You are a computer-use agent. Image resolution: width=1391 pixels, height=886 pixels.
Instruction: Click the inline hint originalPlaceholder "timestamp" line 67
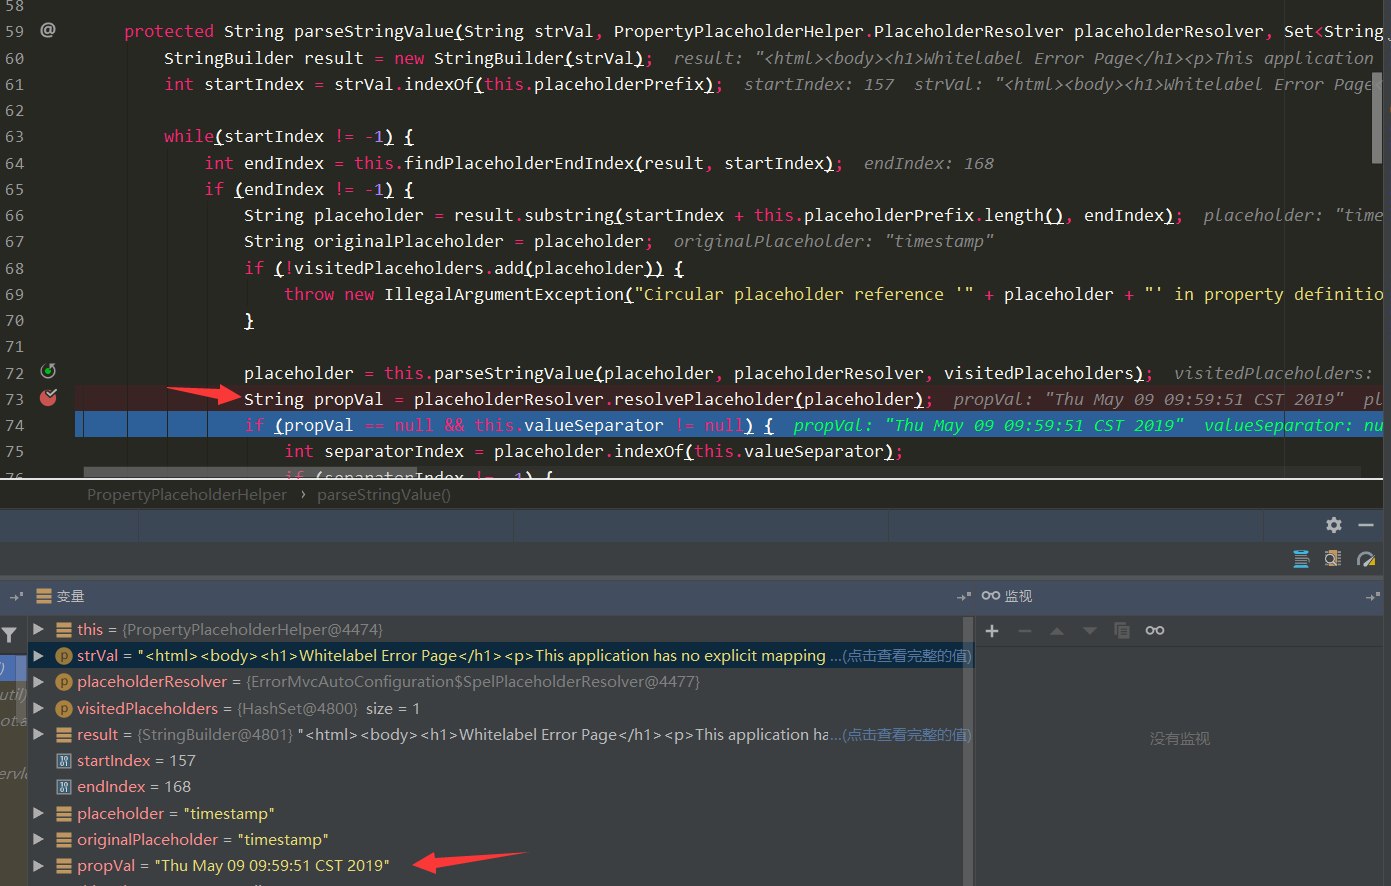[x=834, y=241]
